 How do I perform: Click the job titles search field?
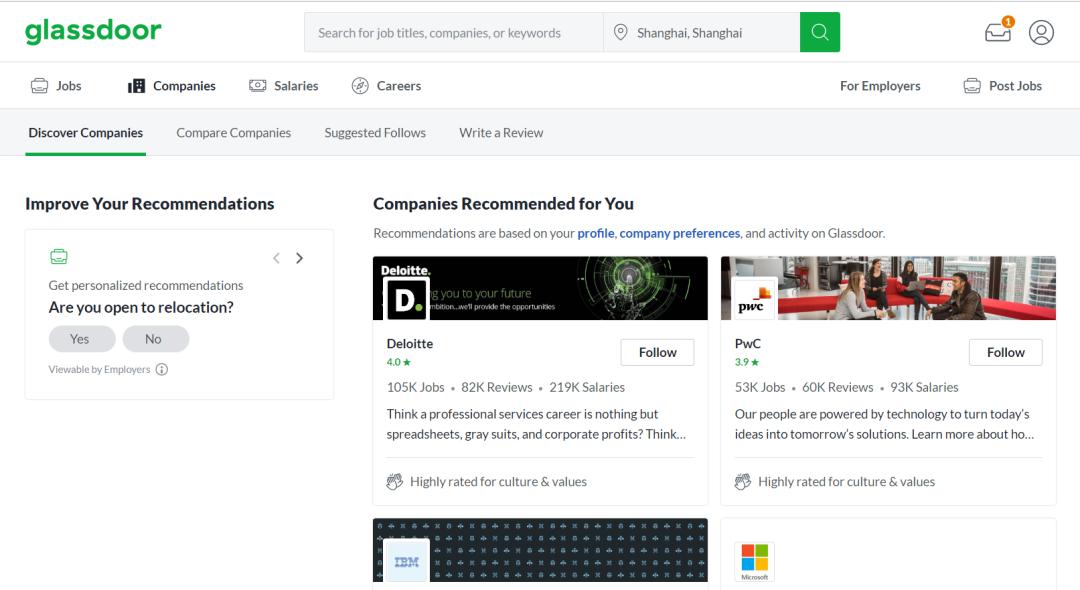click(454, 33)
